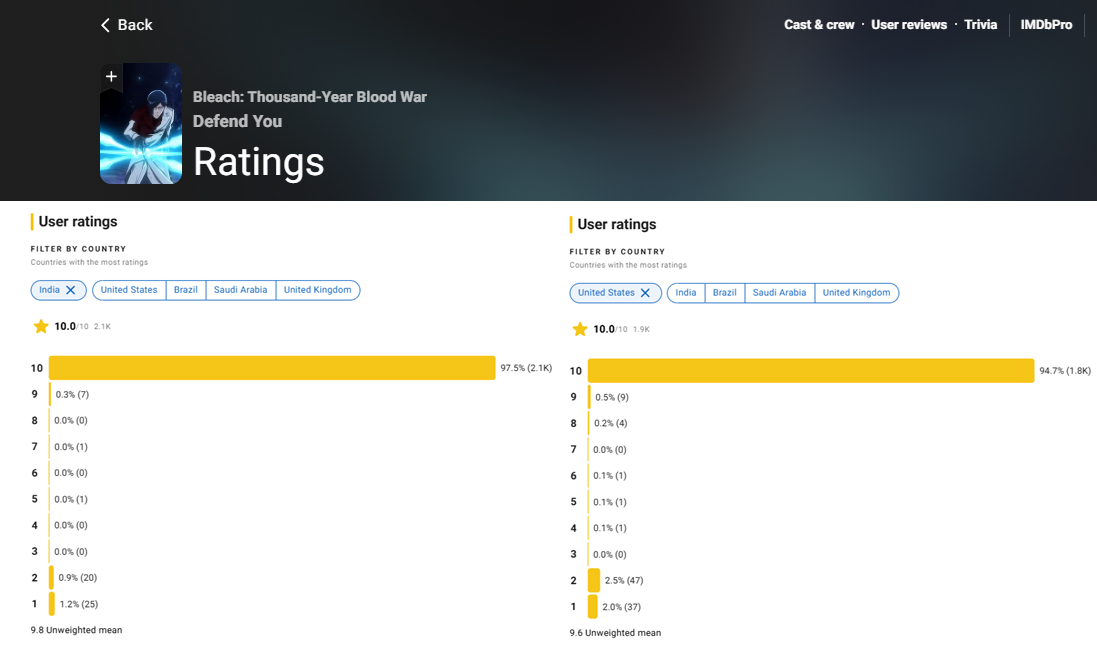Open the User reviews page
Viewport: 1097px width, 651px height.
tap(909, 24)
